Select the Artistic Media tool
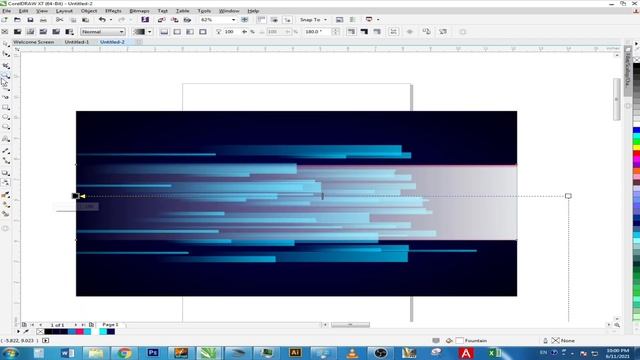Viewport: 640px width, 360px height. click(x=6, y=98)
